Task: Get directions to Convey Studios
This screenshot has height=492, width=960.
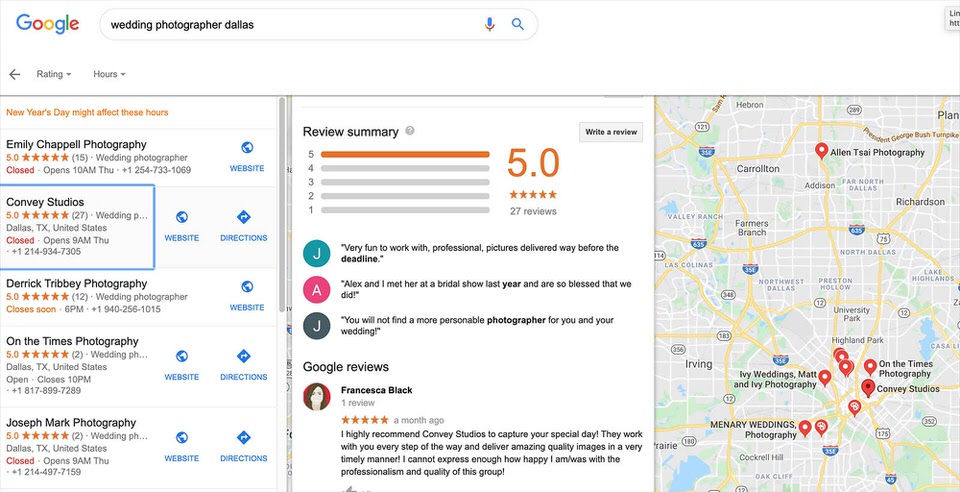Action: (x=244, y=217)
